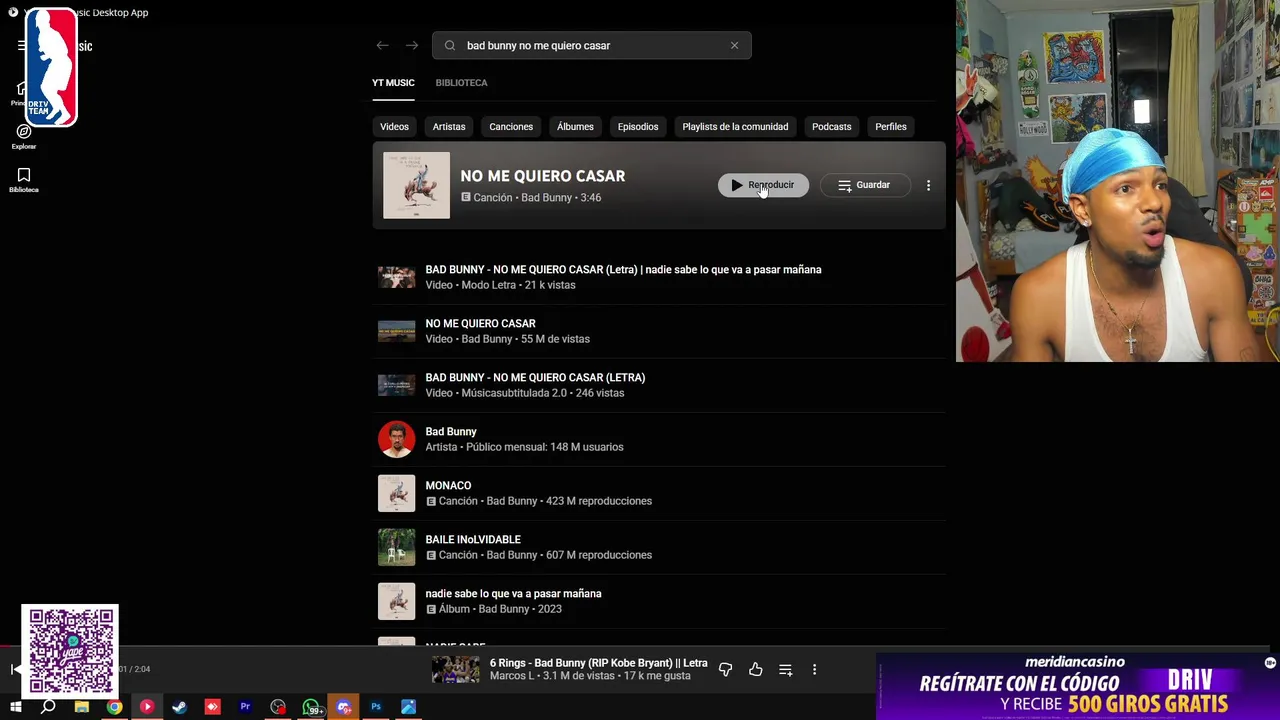The height and width of the screenshot is (720, 1280).
Task: Open Adobe Premiere Pro from taskbar
Action: click(x=245, y=707)
